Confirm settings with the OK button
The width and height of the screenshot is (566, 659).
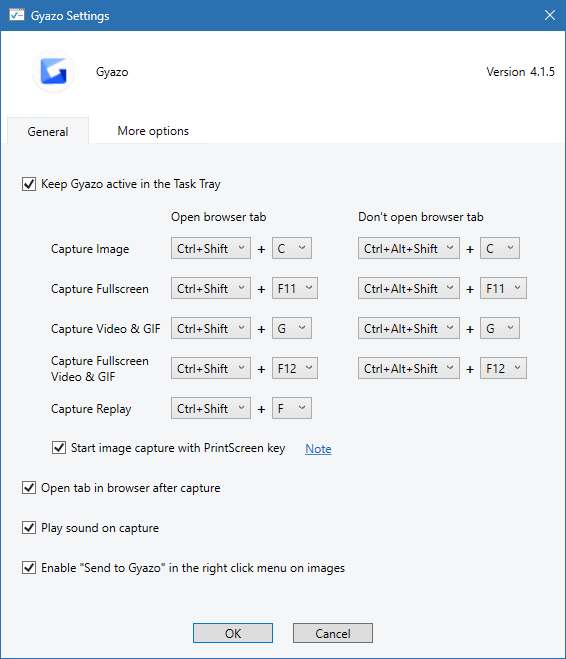click(233, 633)
